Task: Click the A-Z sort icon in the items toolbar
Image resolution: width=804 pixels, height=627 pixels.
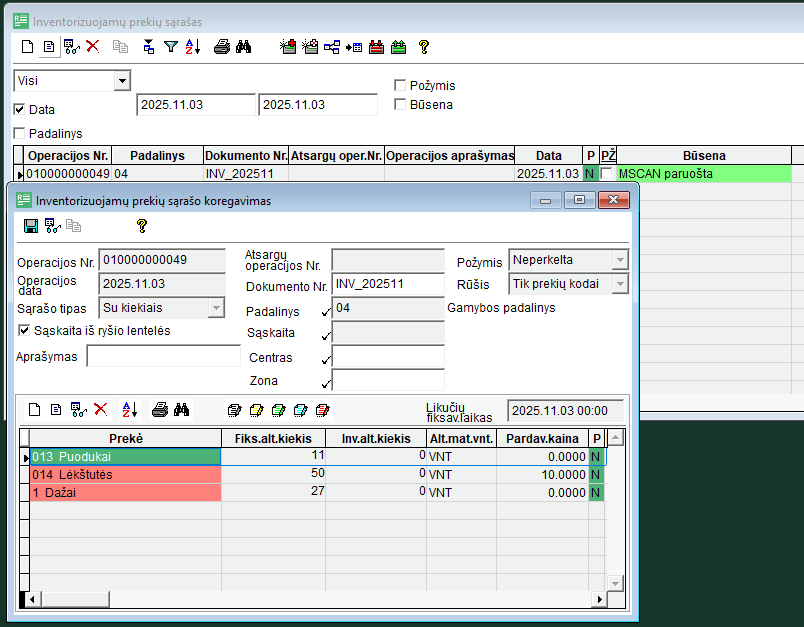Action: pos(130,410)
